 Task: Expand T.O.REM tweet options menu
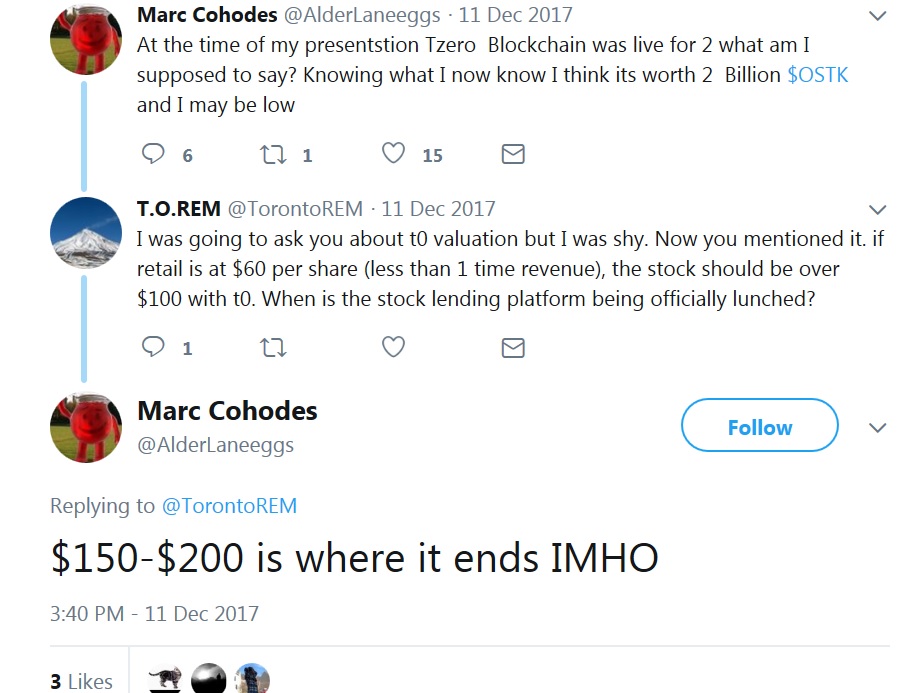pyautogui.click(x=877, y=209)
